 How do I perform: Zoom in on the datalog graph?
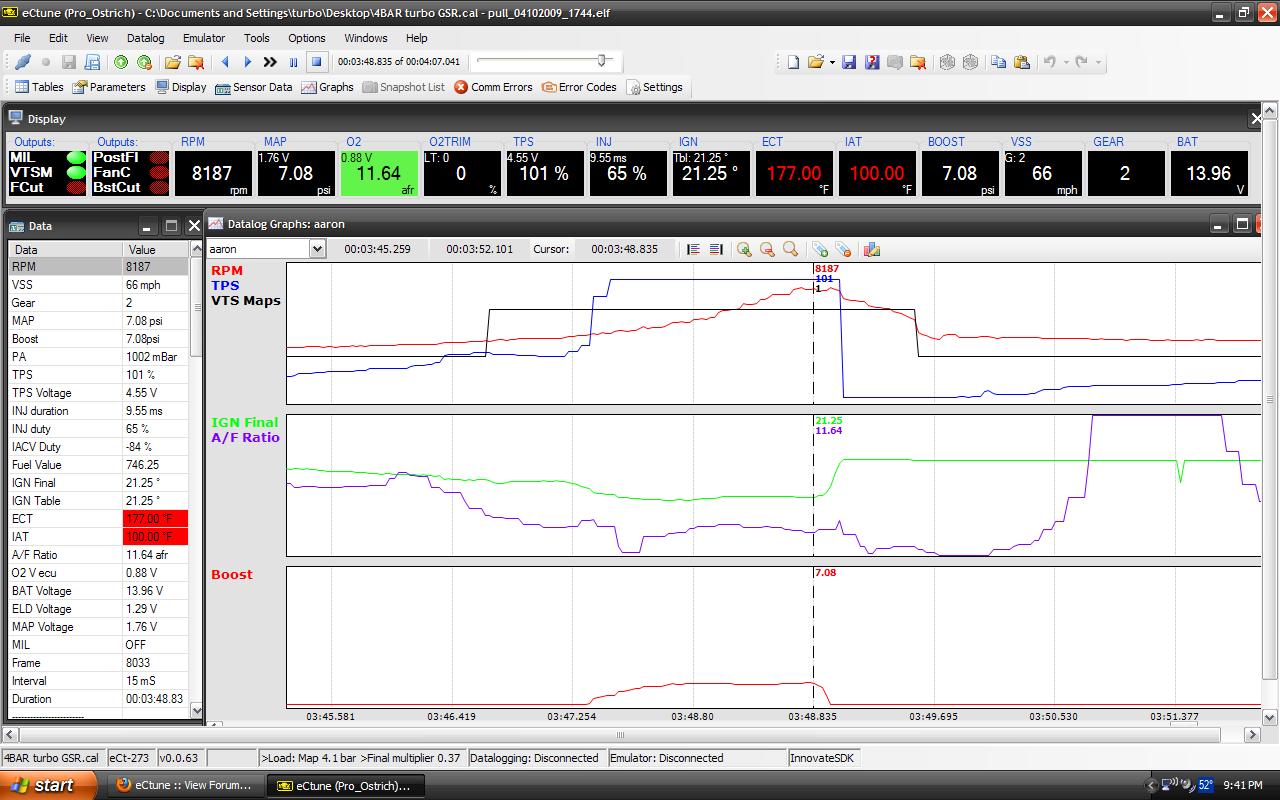pos(744,249)
